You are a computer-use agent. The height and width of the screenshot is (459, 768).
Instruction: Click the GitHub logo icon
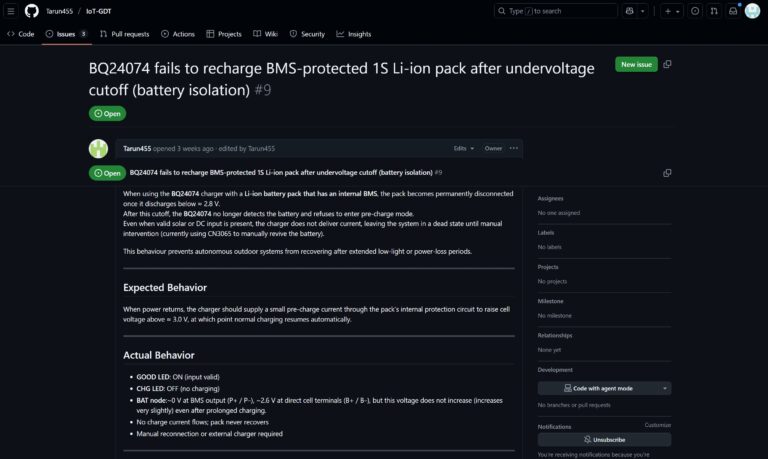point(31,11)
